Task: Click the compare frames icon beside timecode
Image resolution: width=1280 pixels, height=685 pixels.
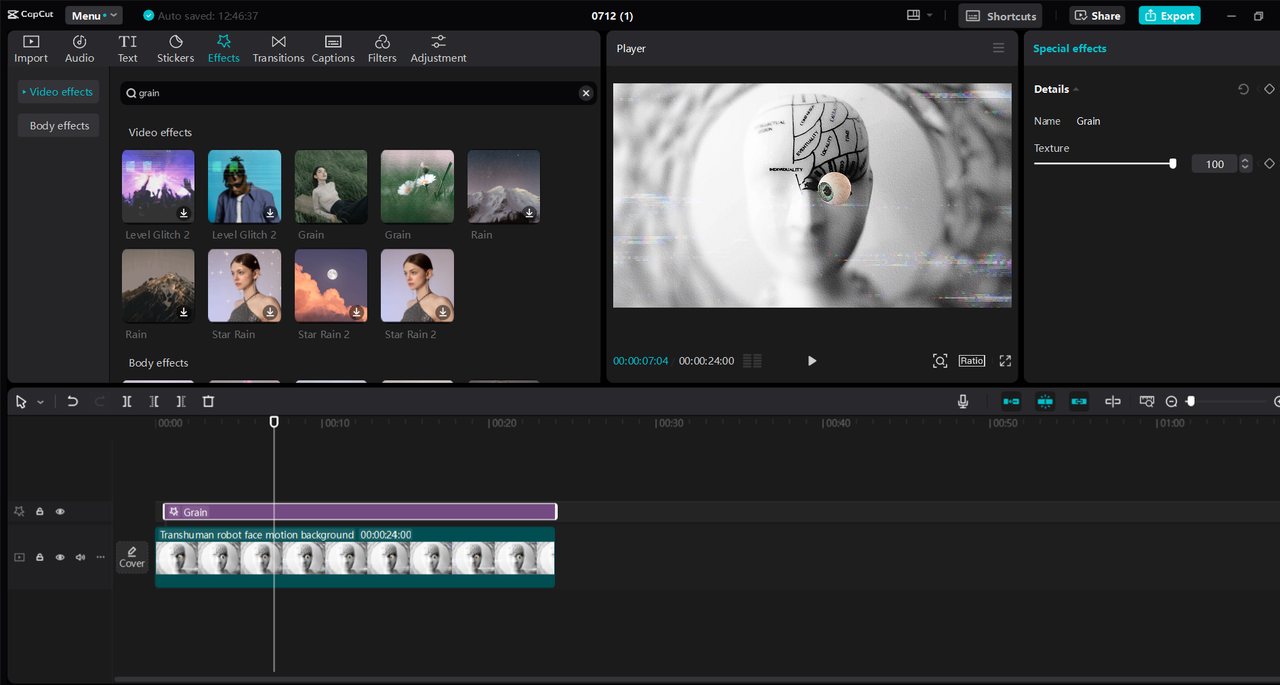Action: tap(752, 361)
